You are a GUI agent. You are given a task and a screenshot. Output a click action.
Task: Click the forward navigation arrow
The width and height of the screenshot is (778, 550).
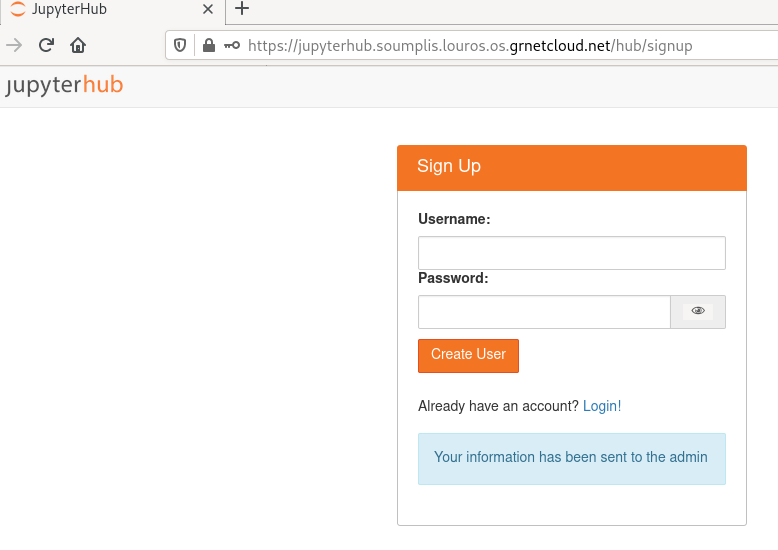point(14,45)
